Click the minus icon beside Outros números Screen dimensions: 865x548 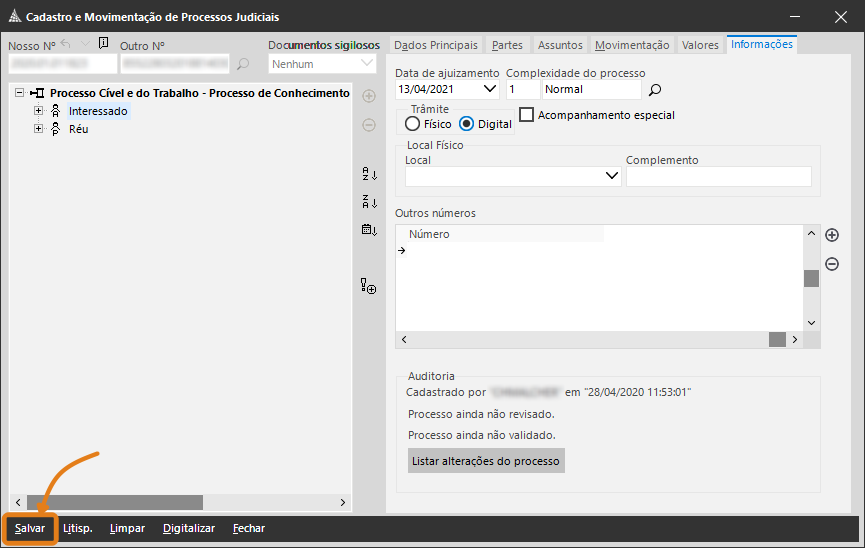tap(831, 264)
